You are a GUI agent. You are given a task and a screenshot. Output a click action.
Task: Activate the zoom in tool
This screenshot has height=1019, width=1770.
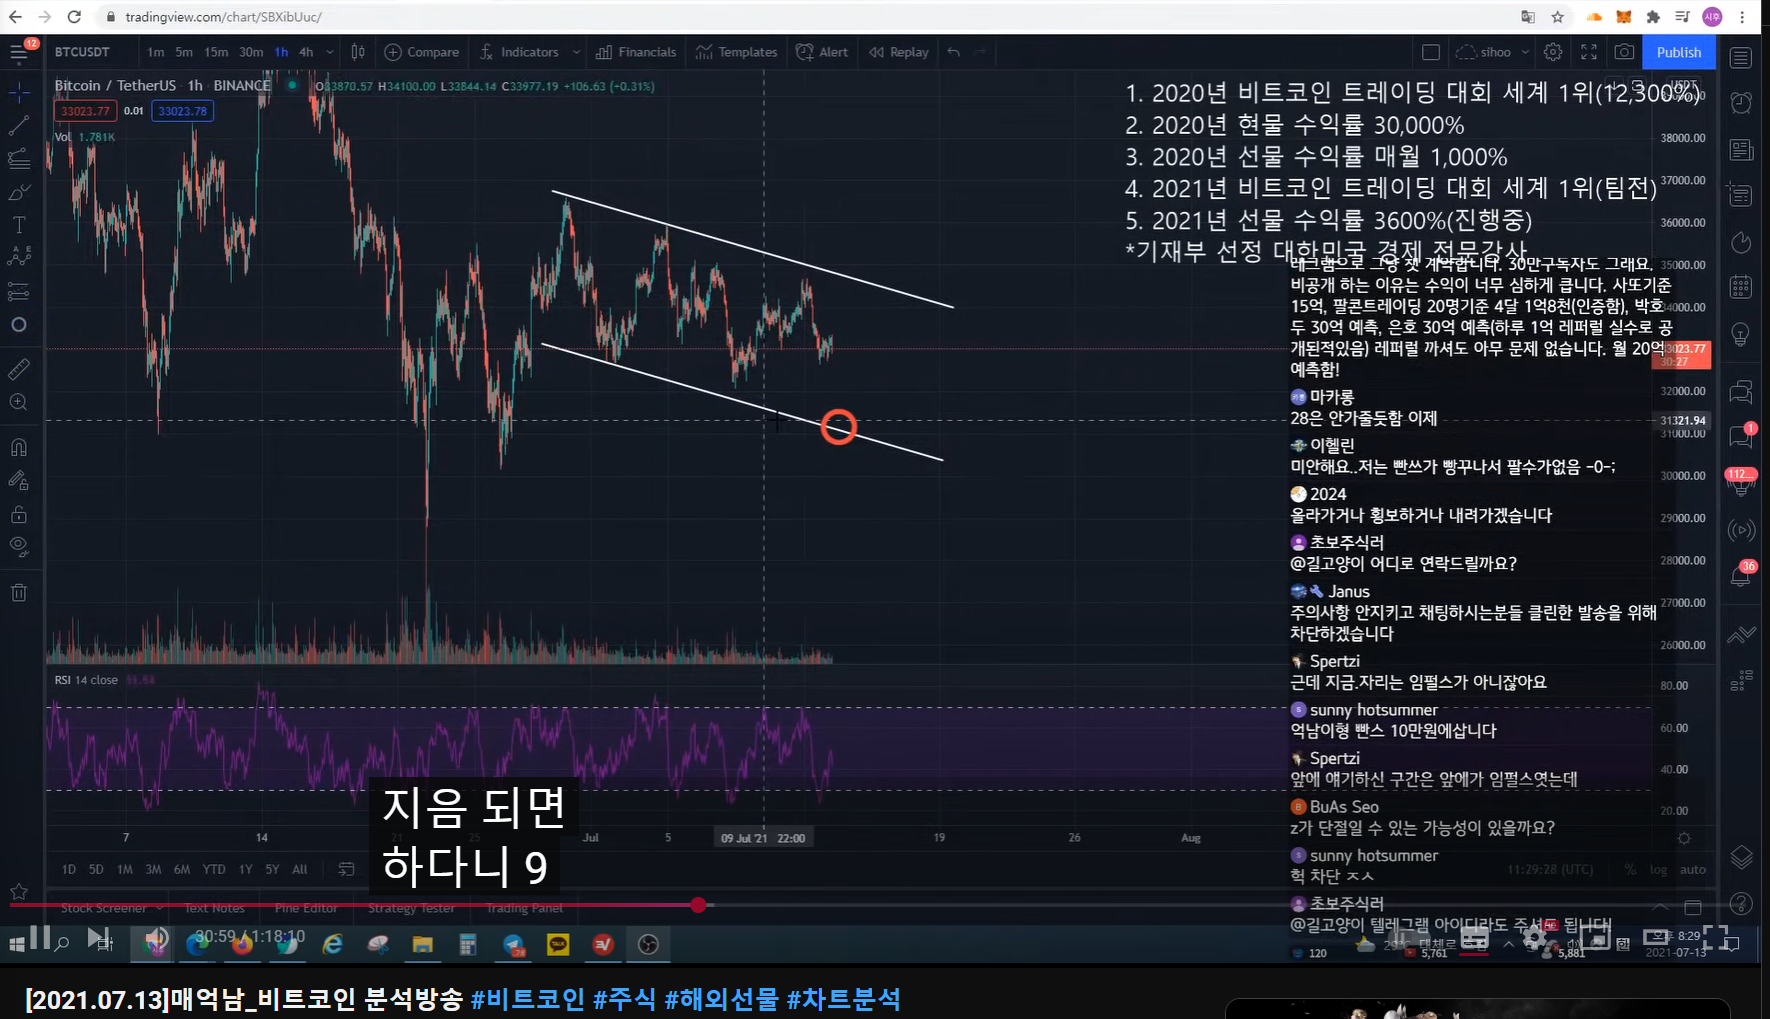click(x=19, y=402)
